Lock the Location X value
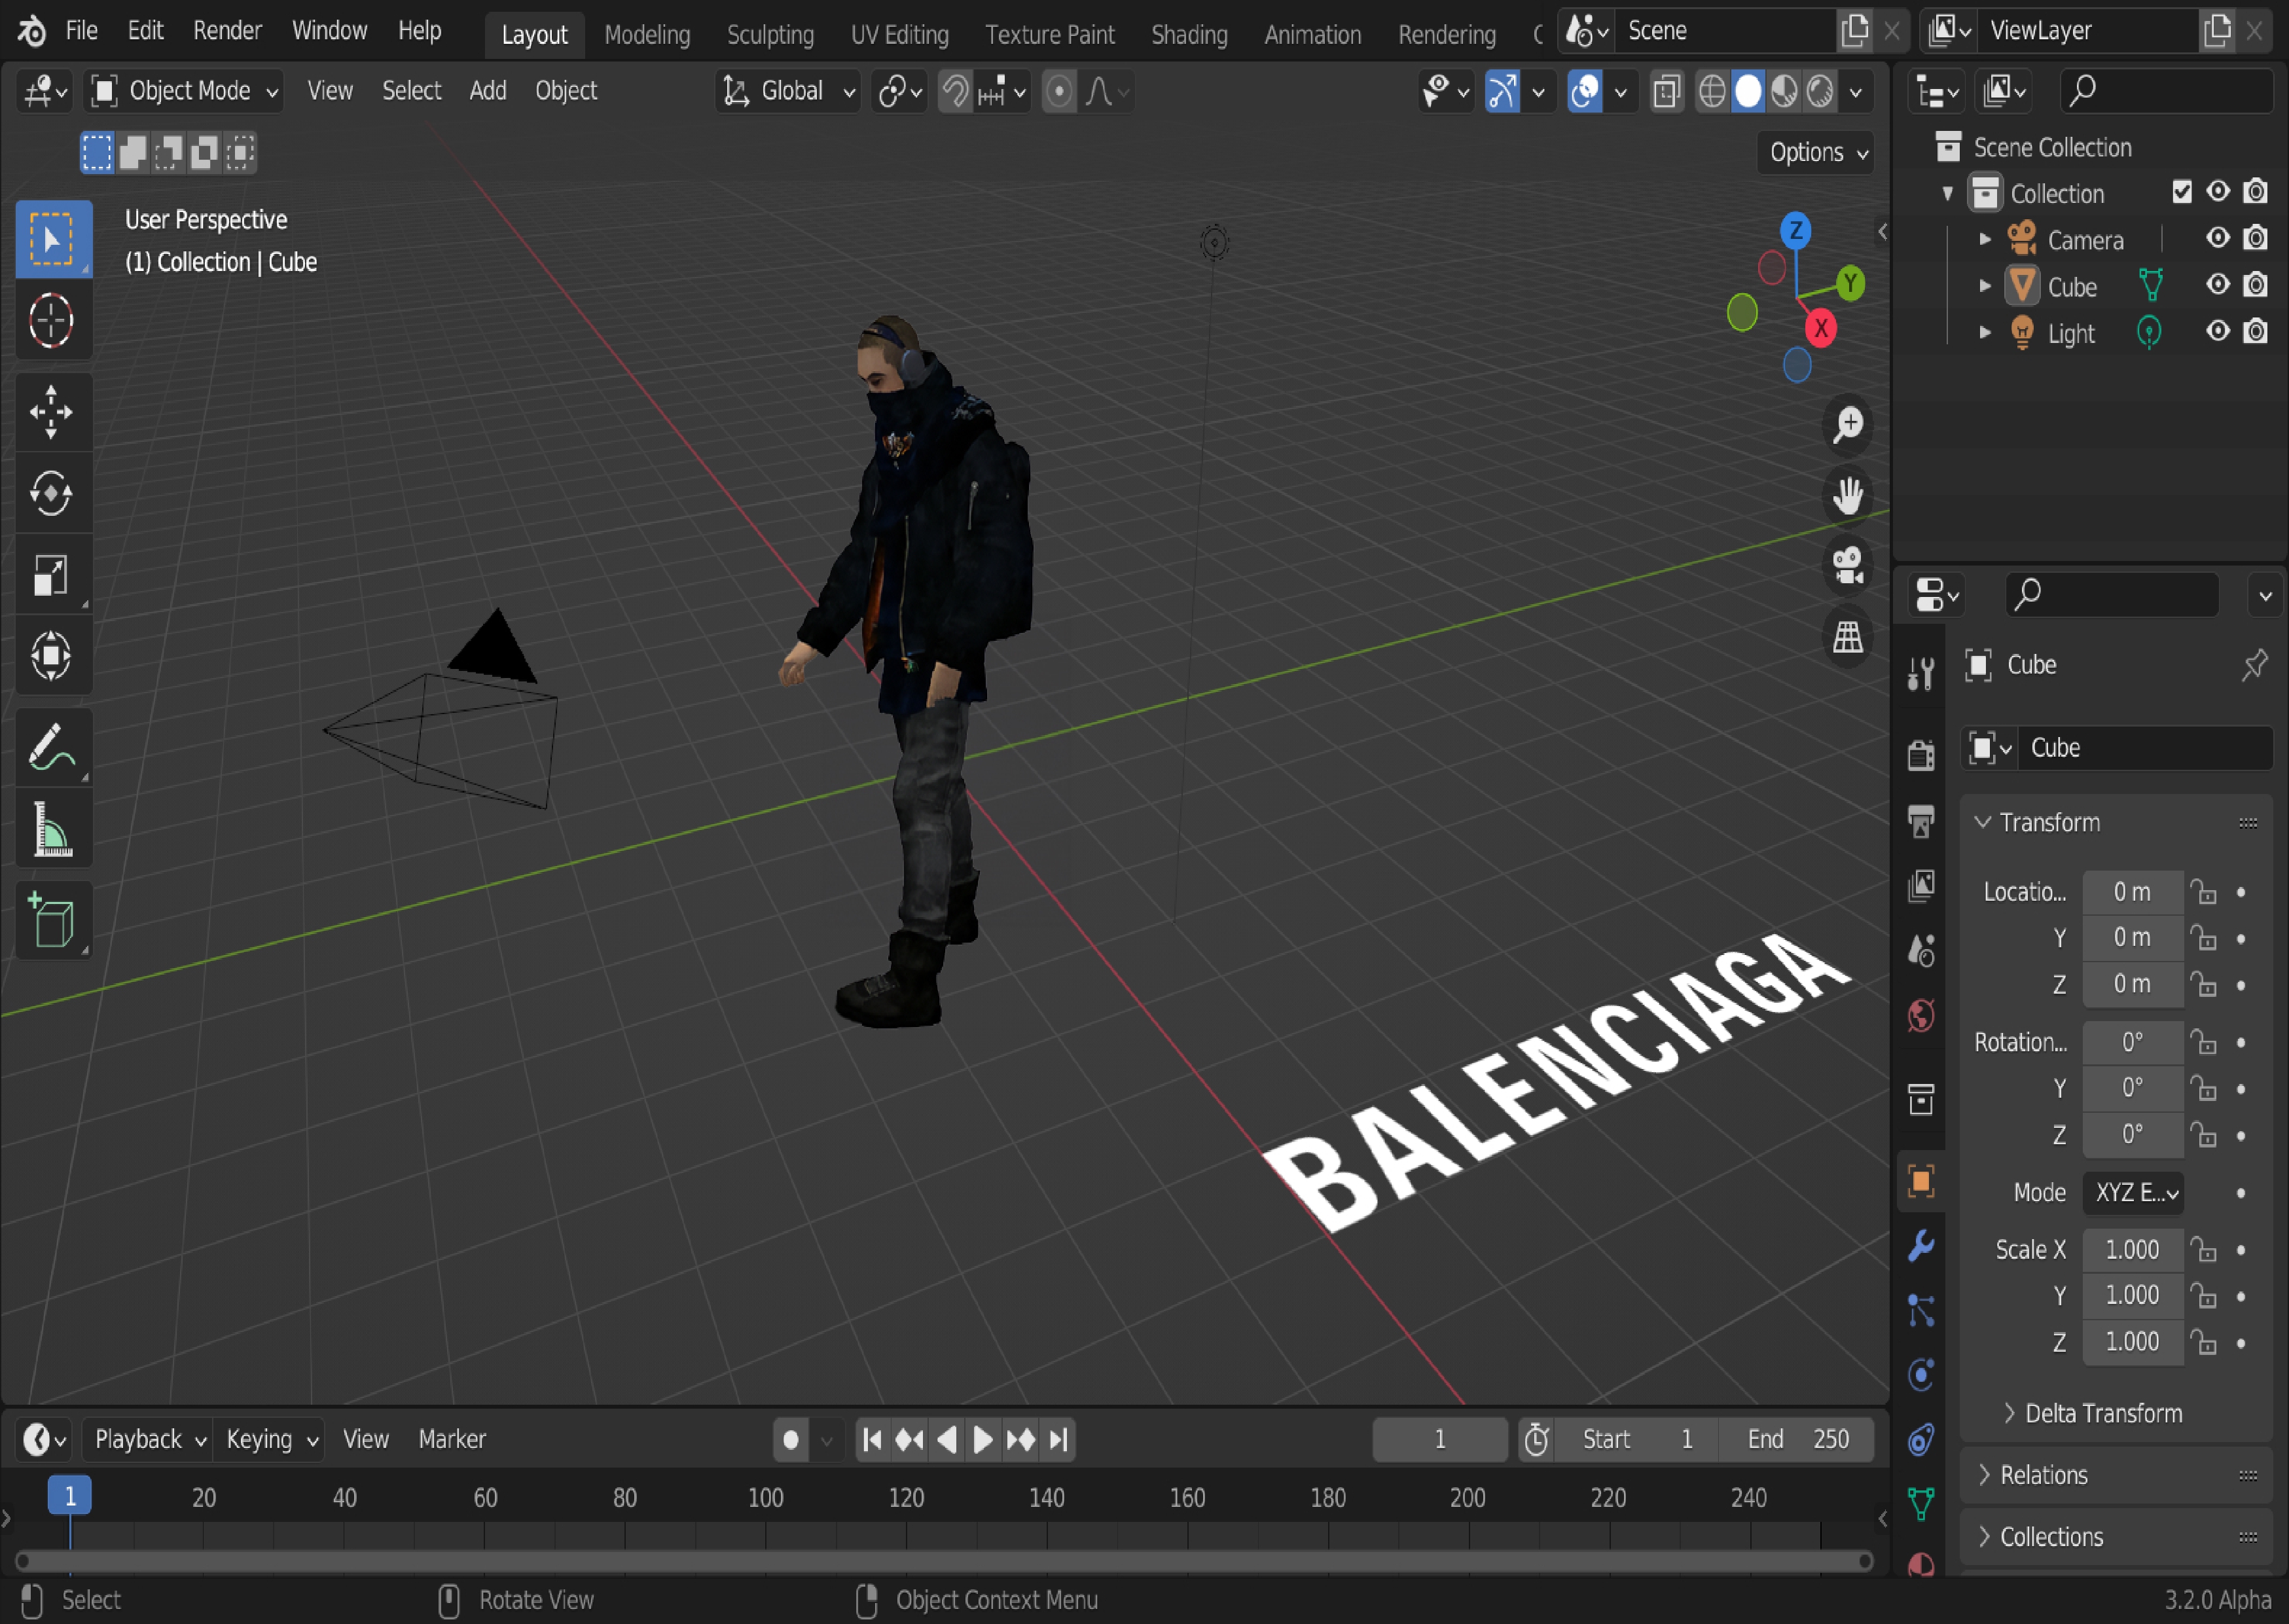The height and width of the screenshot is (1624, 2289). 2203,892
